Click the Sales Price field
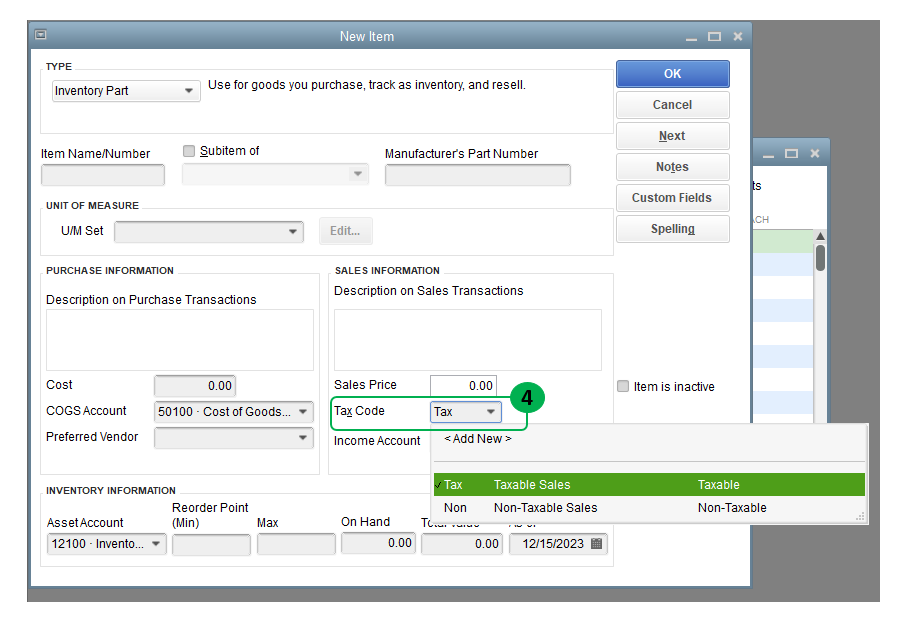Screen dimensions: 907x630 click(x=463, y=386)
